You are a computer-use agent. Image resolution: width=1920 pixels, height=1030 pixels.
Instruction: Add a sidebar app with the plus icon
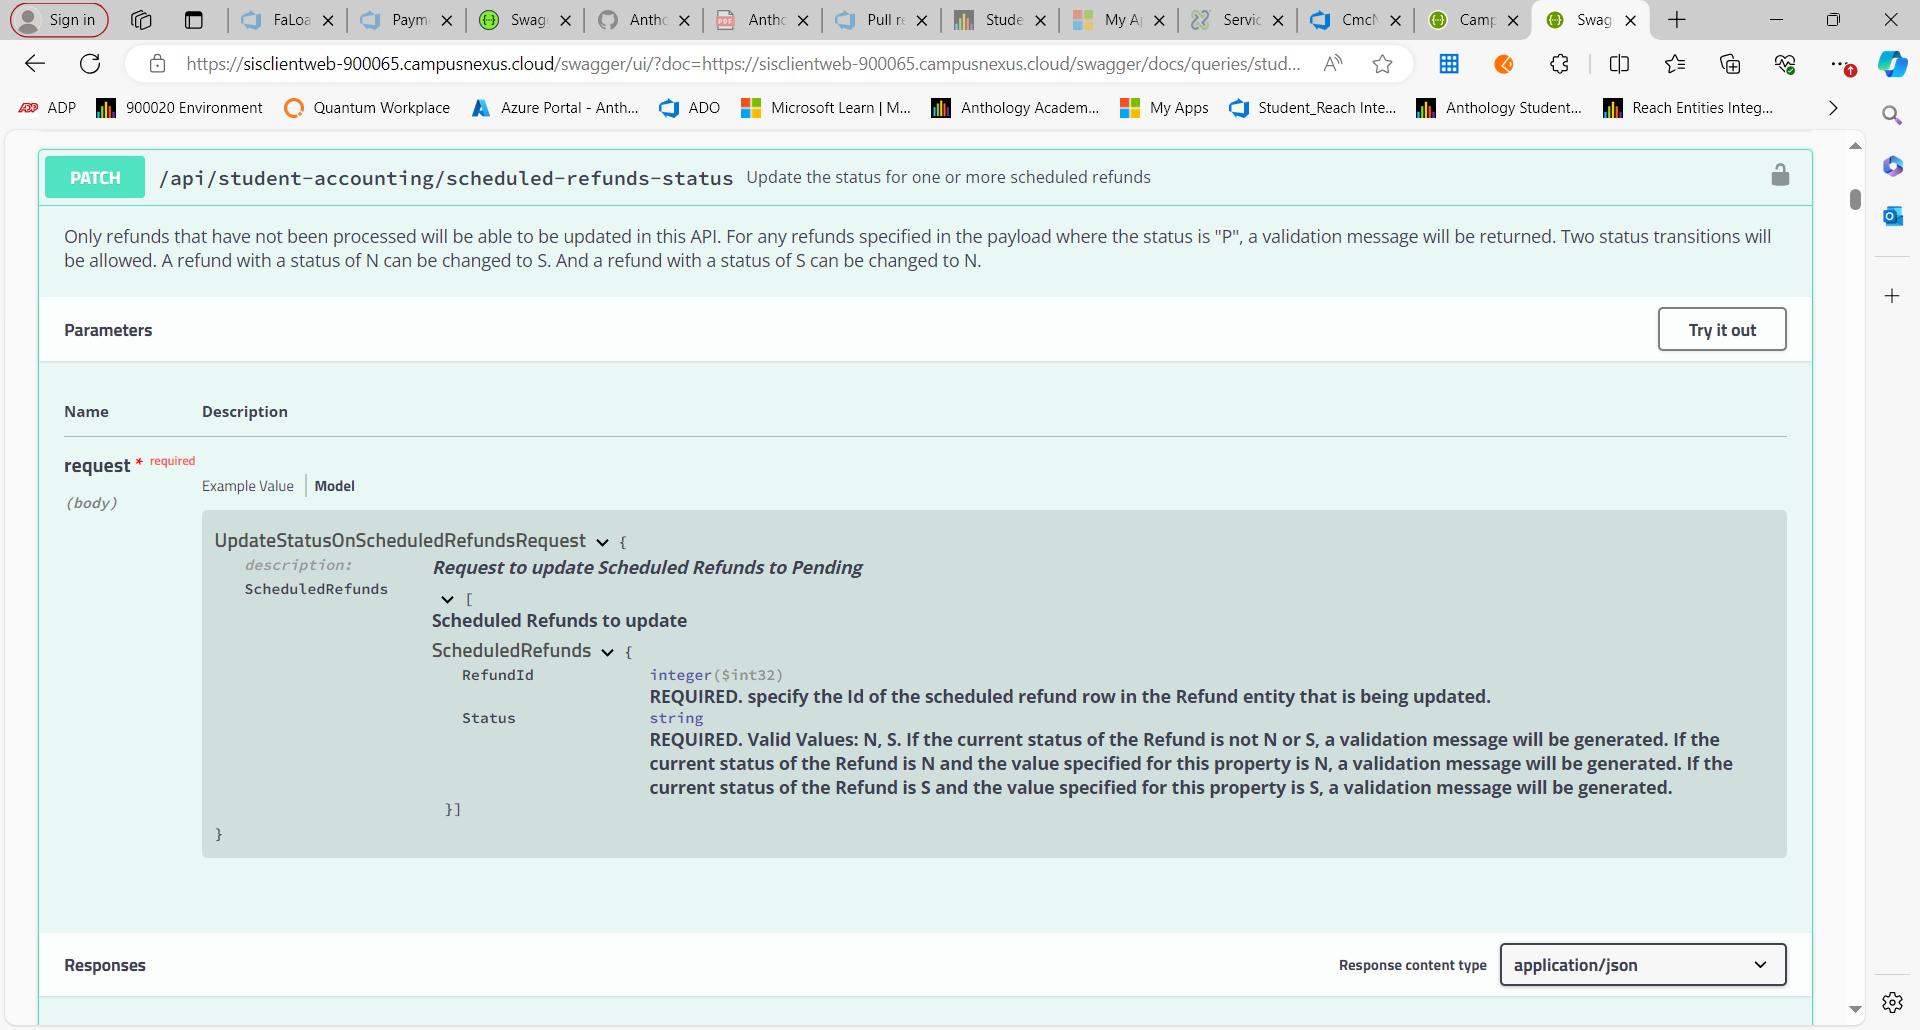(x=1892, y=296)
